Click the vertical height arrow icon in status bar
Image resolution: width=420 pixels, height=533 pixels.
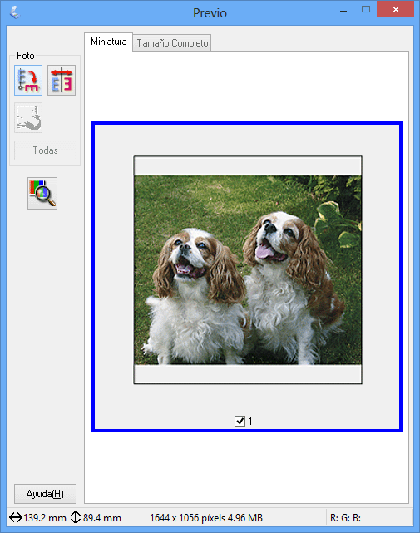click(x=75, y=517)
